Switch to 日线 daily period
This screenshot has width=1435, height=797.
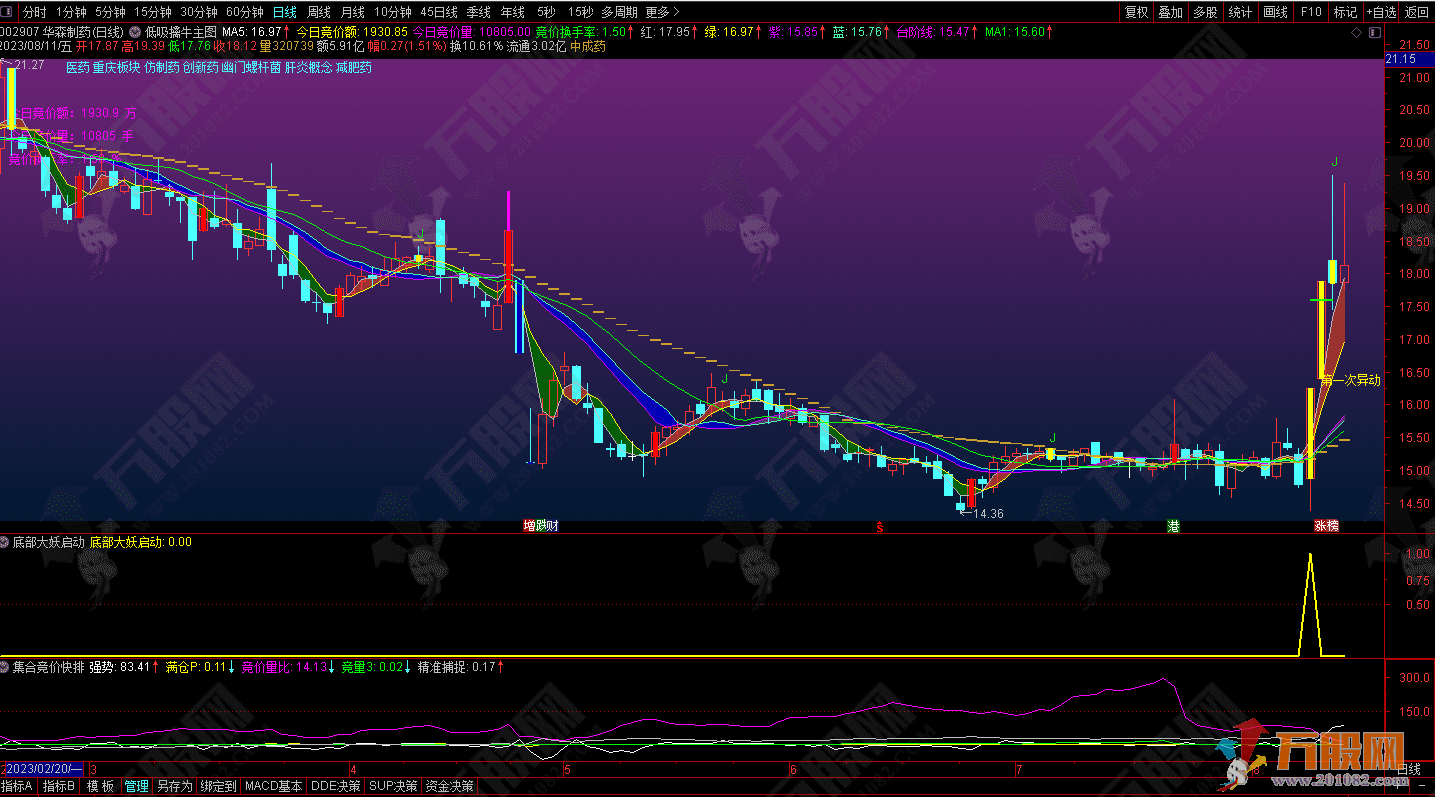(284, 12)
